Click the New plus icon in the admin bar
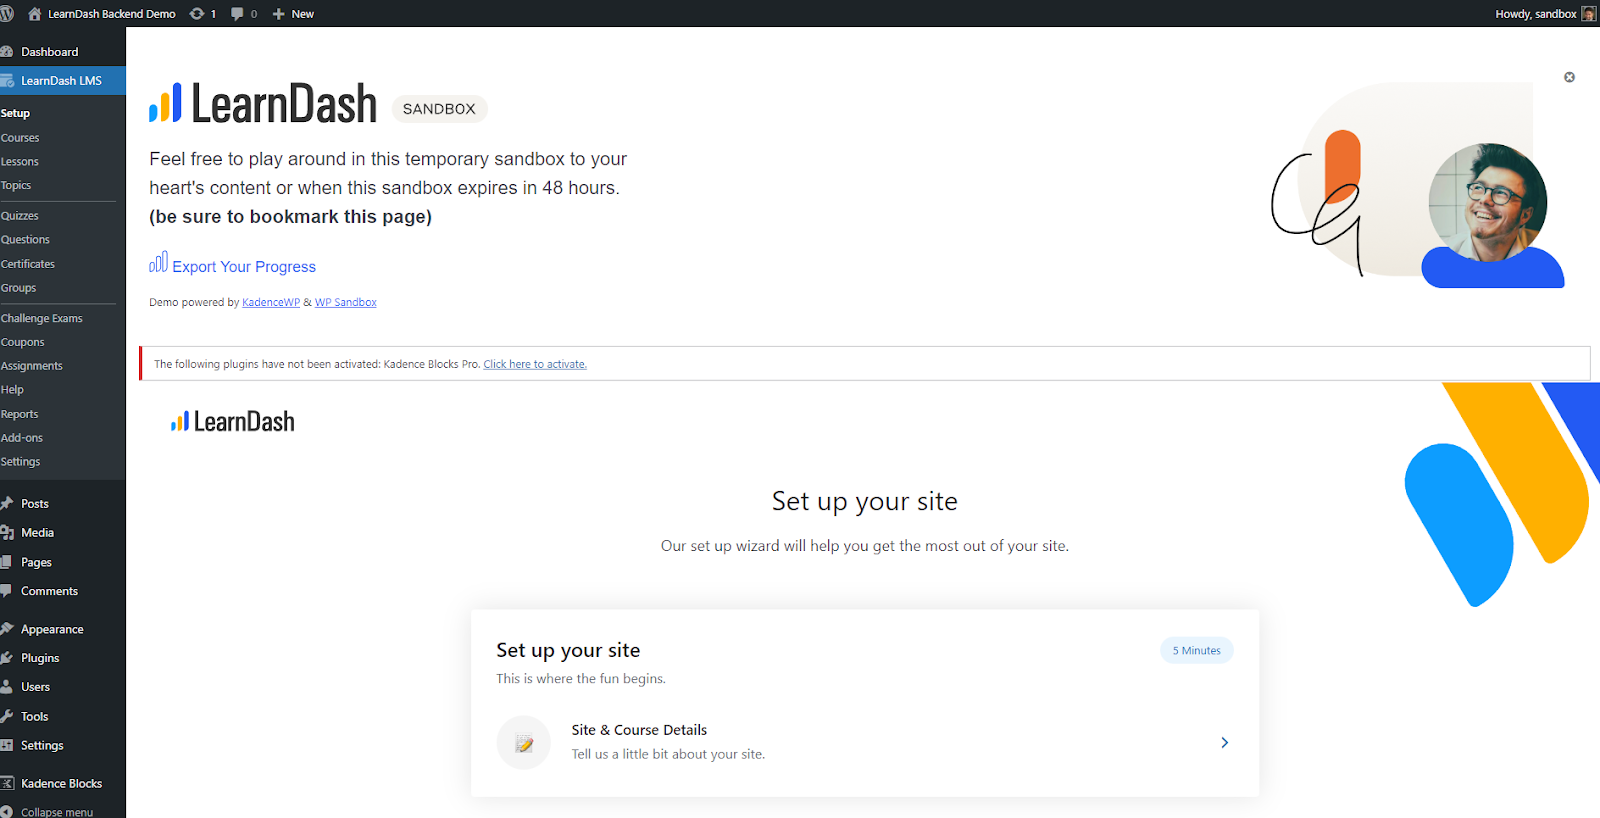Screen dimensions: 1600x818 [279, 14]
